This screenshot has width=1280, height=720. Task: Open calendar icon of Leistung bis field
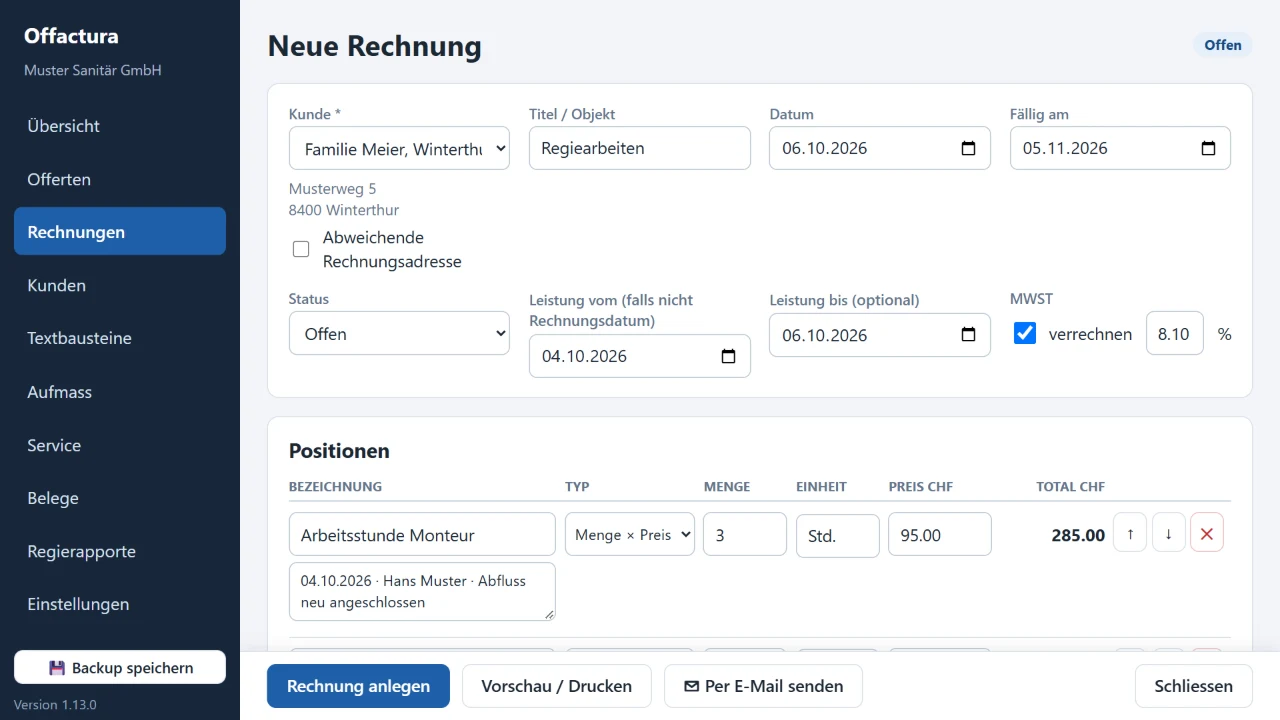click(968, 335)
